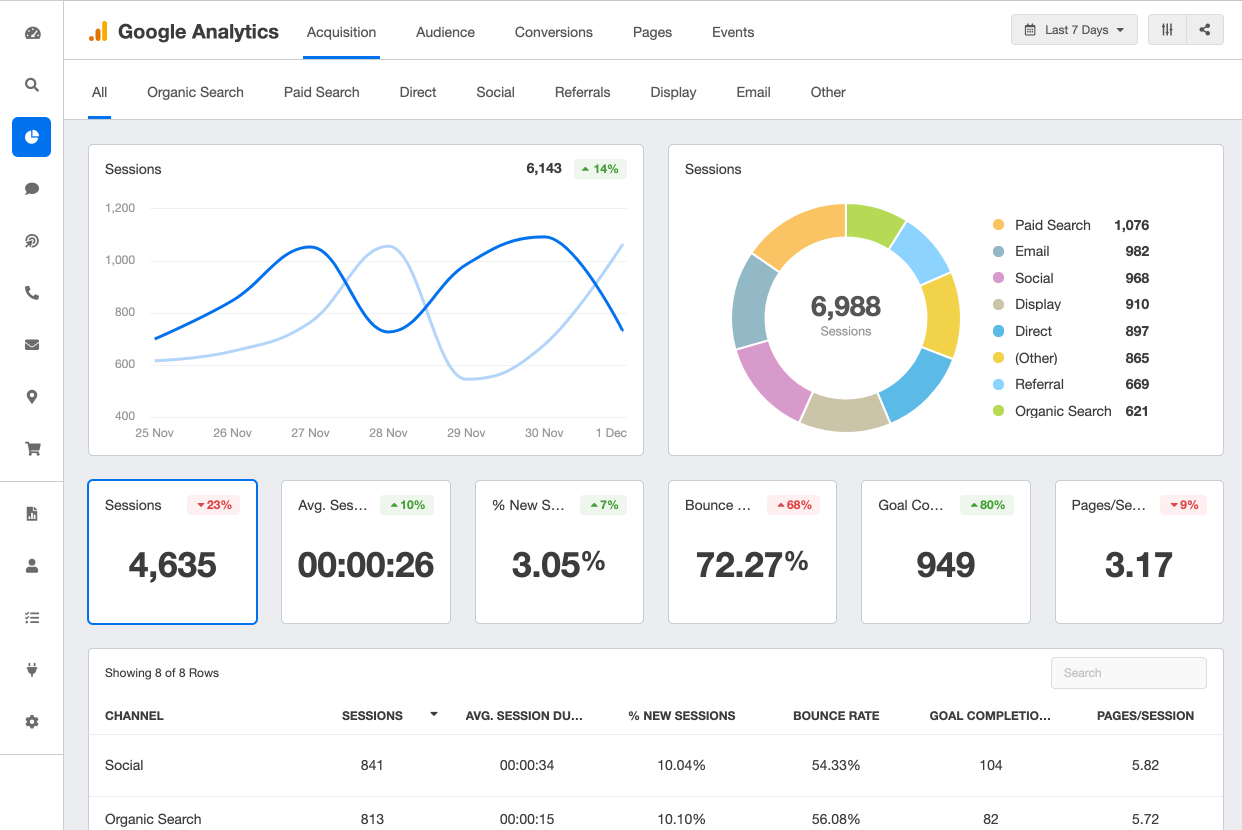This screenshot has height=830, width=1242.
Task: Select the Organic Search channel tab
Action: 195,92
